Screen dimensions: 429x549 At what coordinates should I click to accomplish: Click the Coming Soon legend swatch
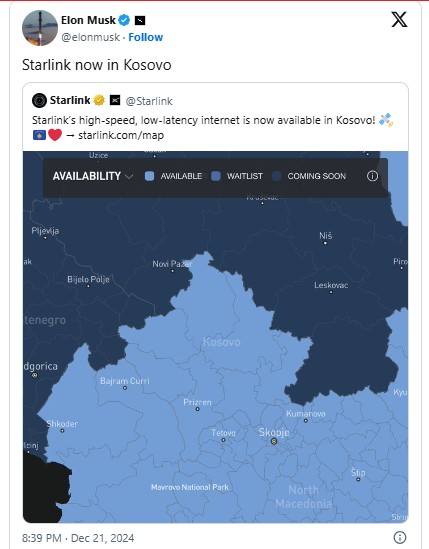[277, 176]
